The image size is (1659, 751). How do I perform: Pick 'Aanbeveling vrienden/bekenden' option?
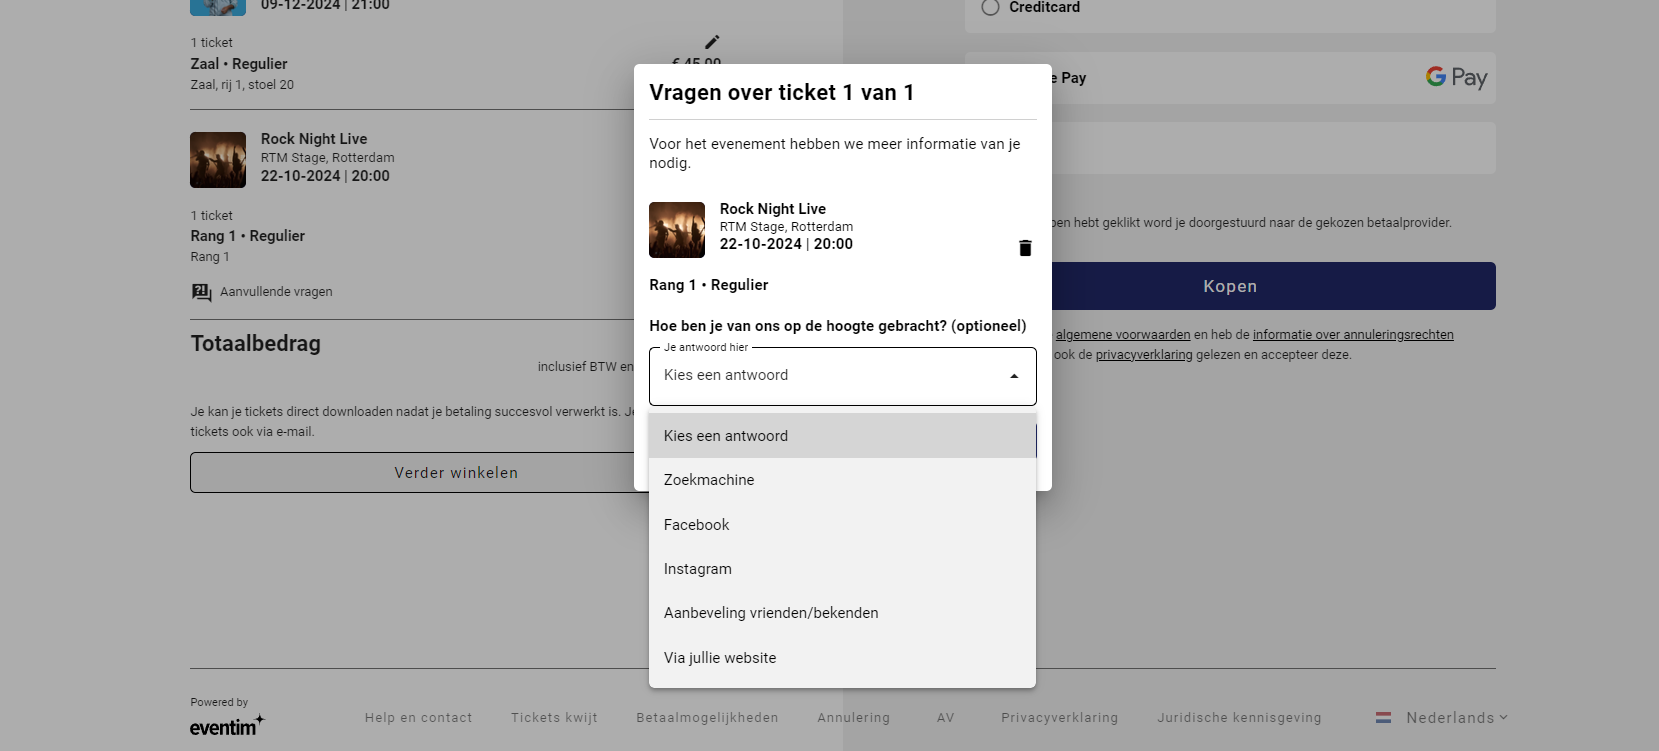770,613
